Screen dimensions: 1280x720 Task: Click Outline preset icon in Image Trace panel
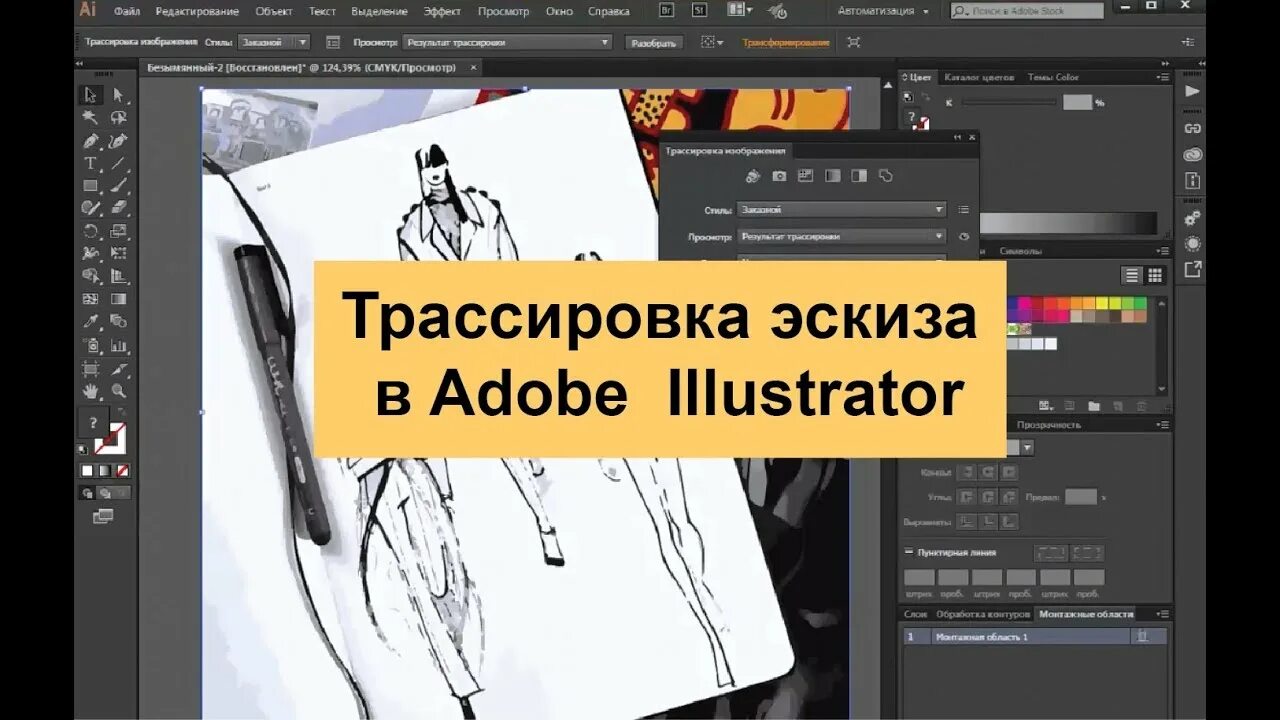885,176
